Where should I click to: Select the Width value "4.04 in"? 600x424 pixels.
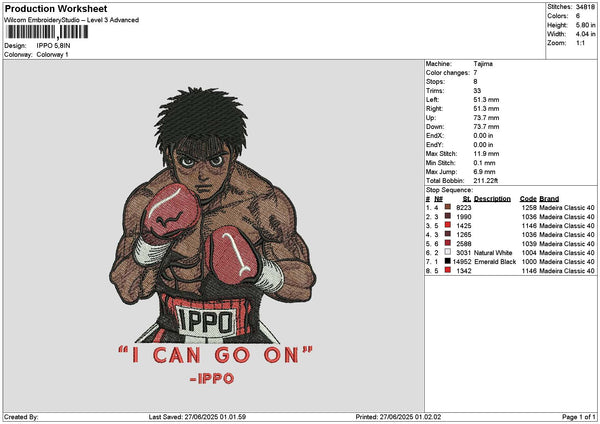tap(585, 34)
